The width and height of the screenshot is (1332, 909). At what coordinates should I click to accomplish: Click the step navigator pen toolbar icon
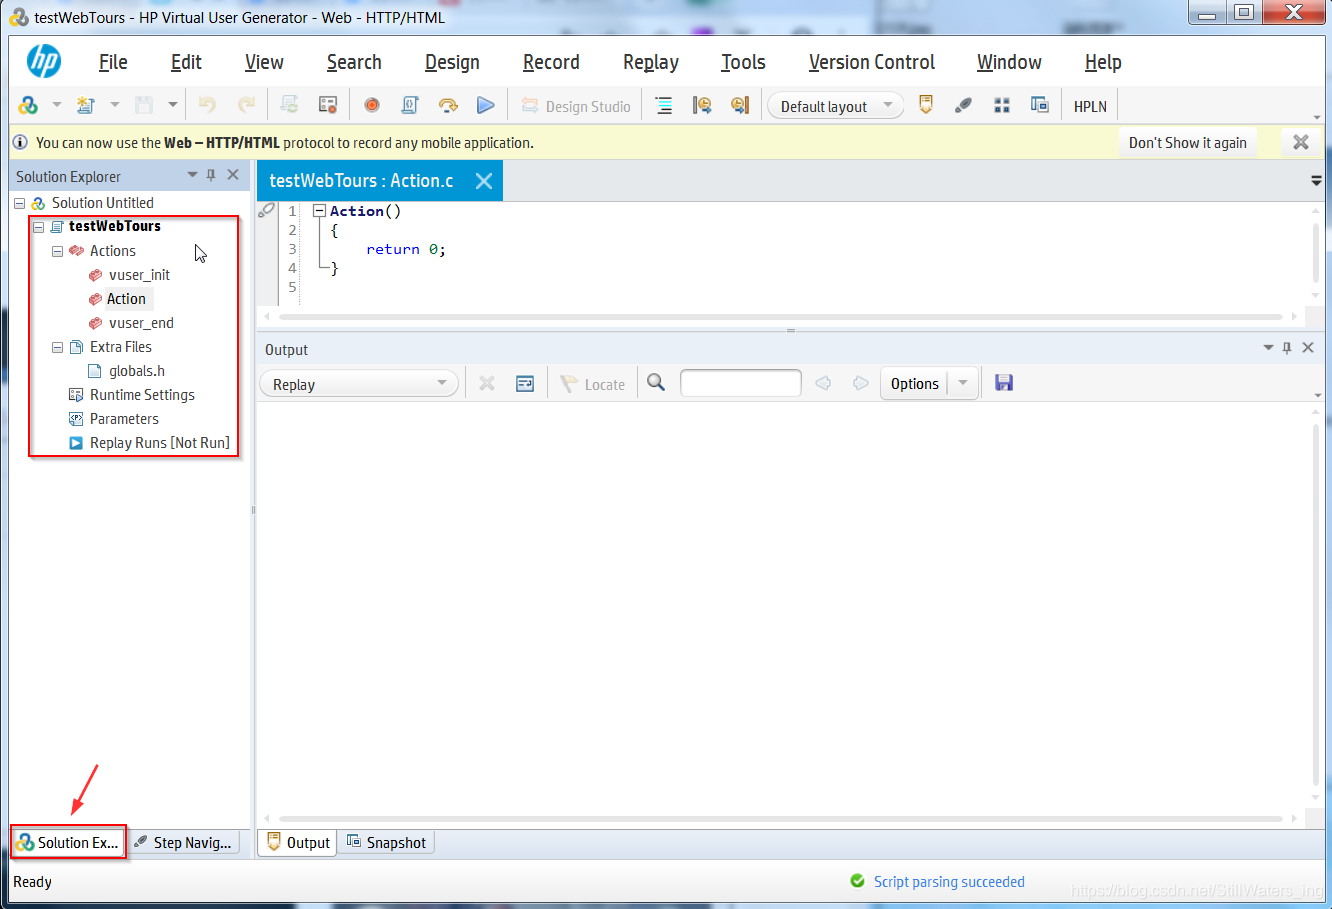coord(964,105)
